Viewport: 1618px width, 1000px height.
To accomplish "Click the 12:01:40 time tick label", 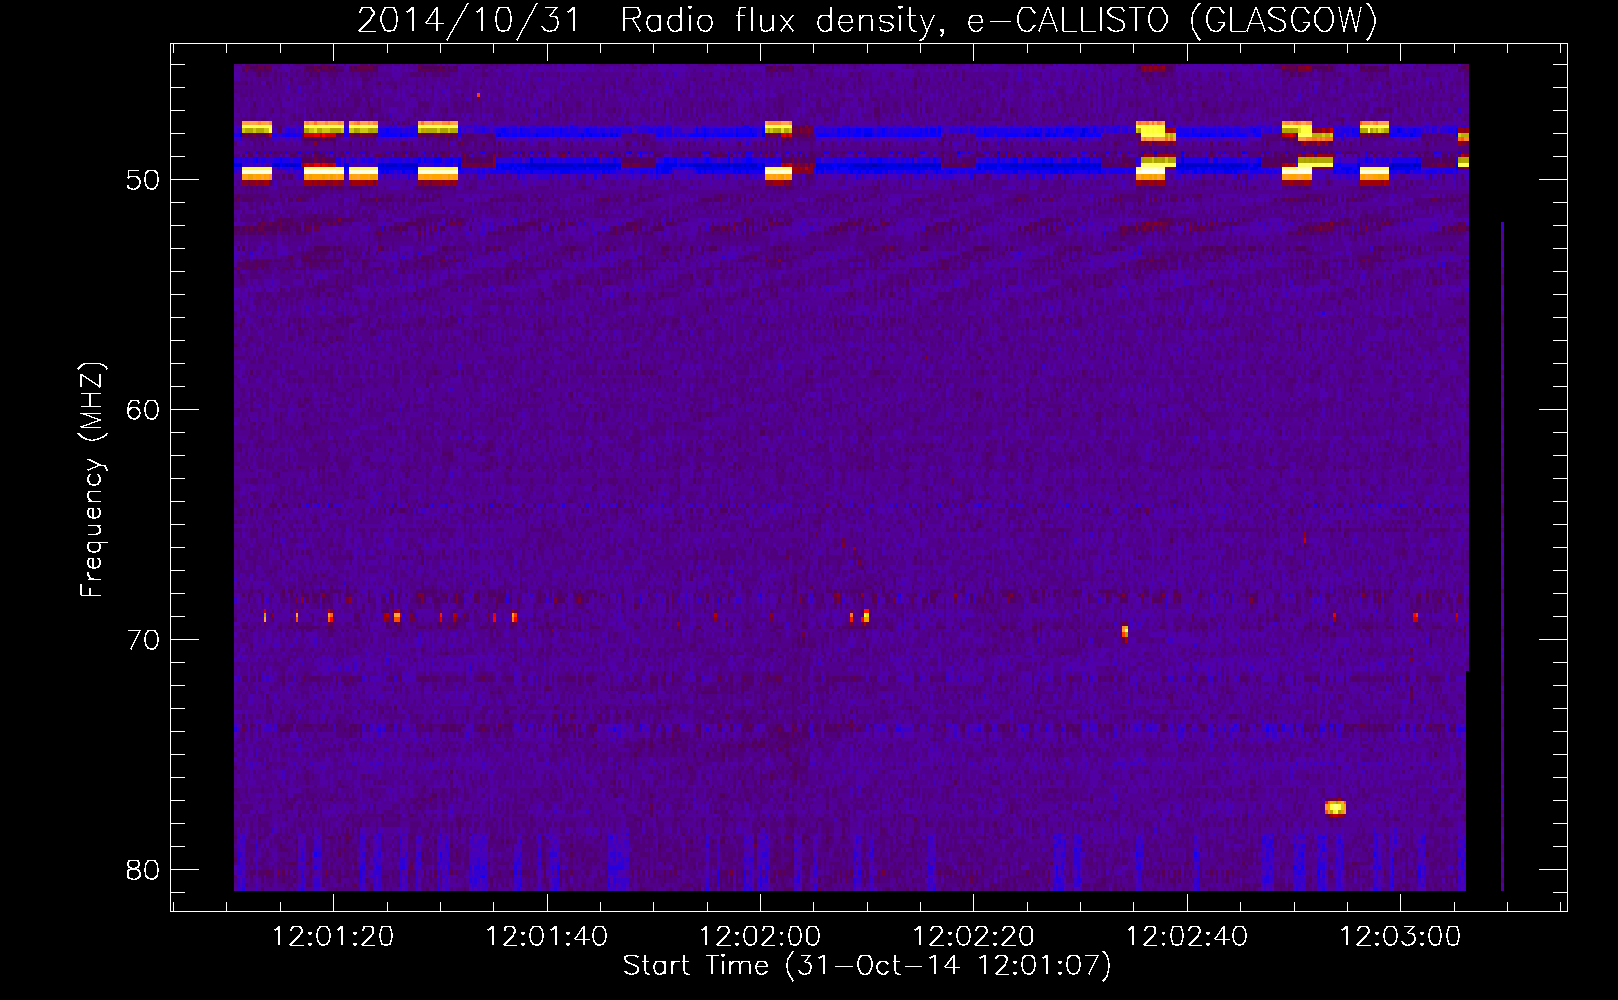I will click(546, 937).
